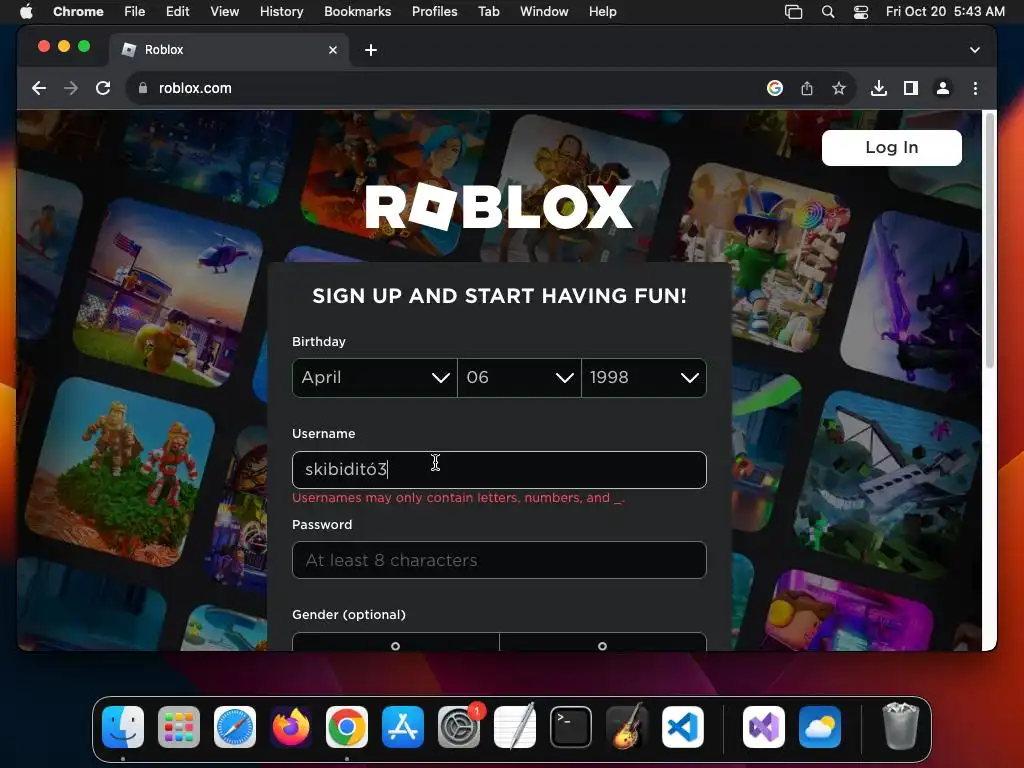The image size is (1024, 768).
Task: Click the Log In button
Action: [x=891, y=148]
